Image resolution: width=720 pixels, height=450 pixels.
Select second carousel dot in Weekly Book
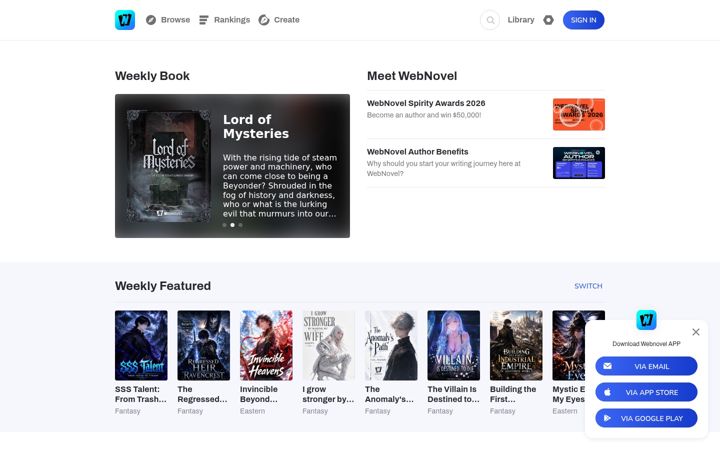(232, 225)
